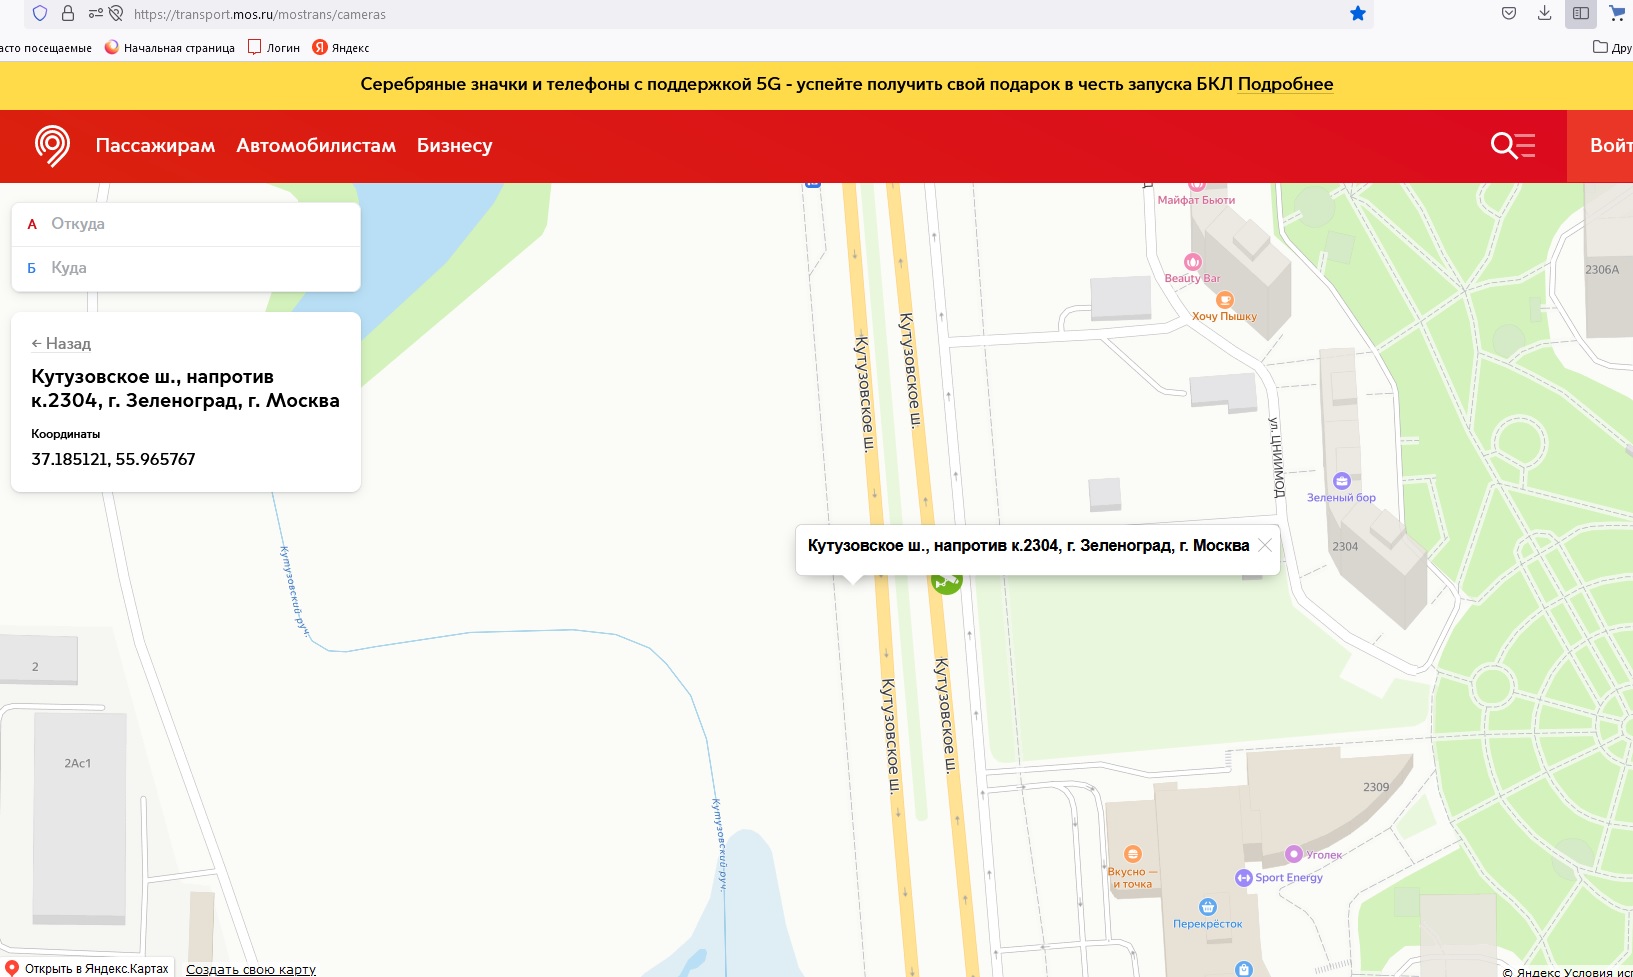
Task: Open the Пассажирам menu
Action: 155,146
